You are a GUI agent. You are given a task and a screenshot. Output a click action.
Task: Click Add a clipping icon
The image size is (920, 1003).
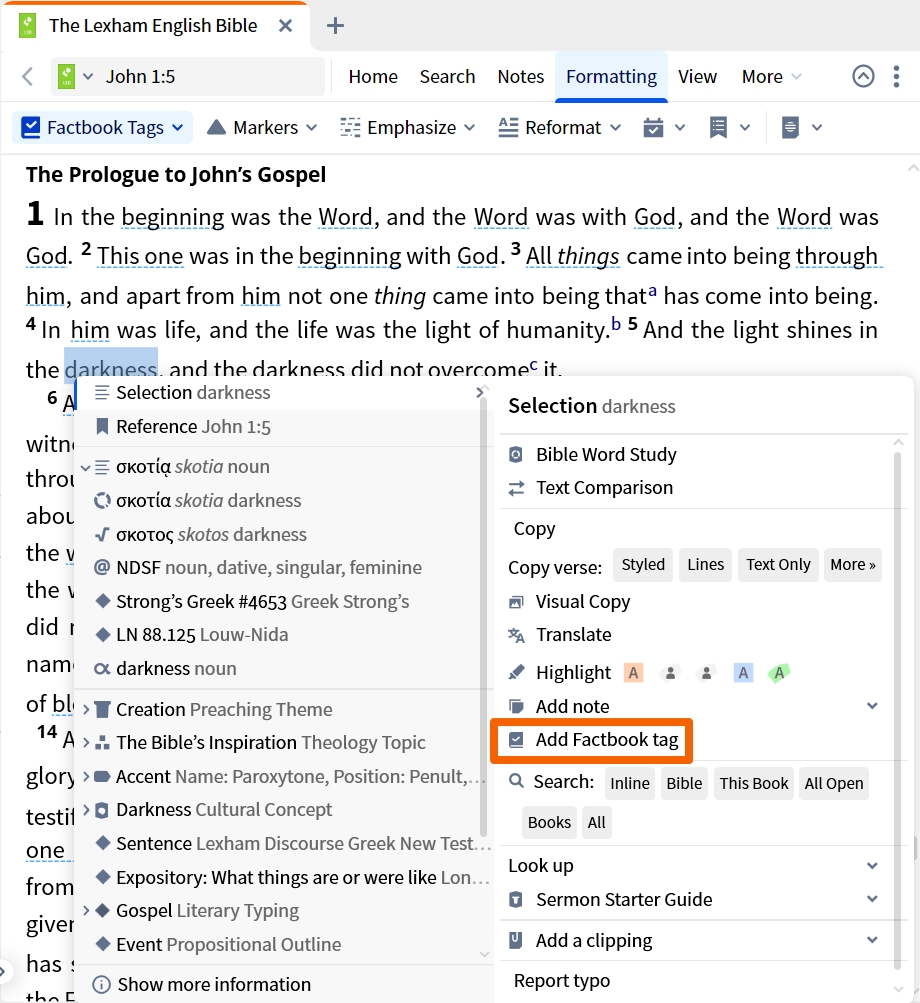pos(516,940)
